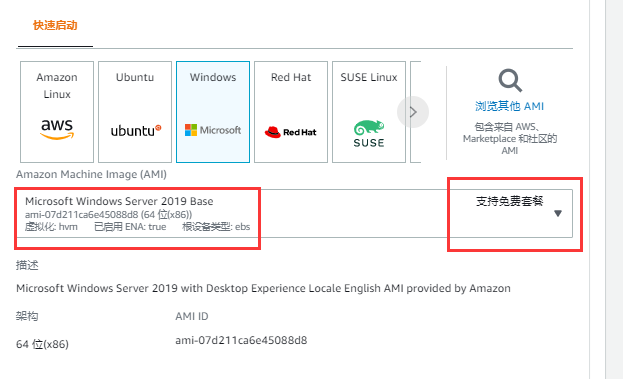Click the 支持免费套餐 label in dropdown

[x=509, y=201]
